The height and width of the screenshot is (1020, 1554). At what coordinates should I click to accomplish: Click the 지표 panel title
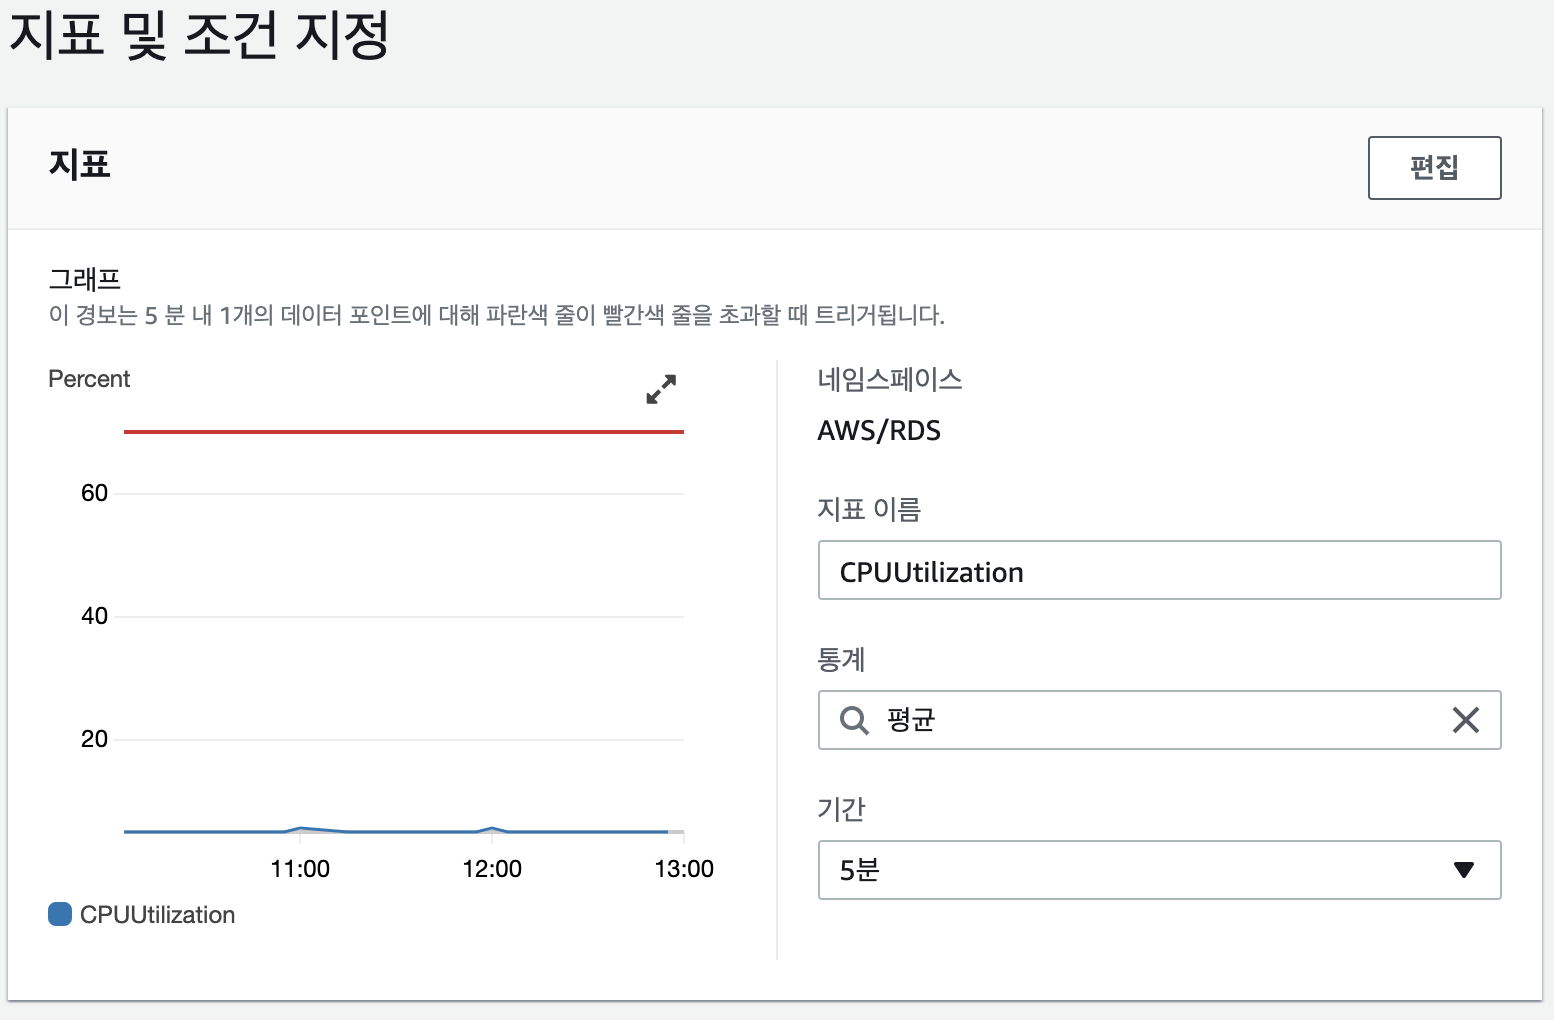79,164
